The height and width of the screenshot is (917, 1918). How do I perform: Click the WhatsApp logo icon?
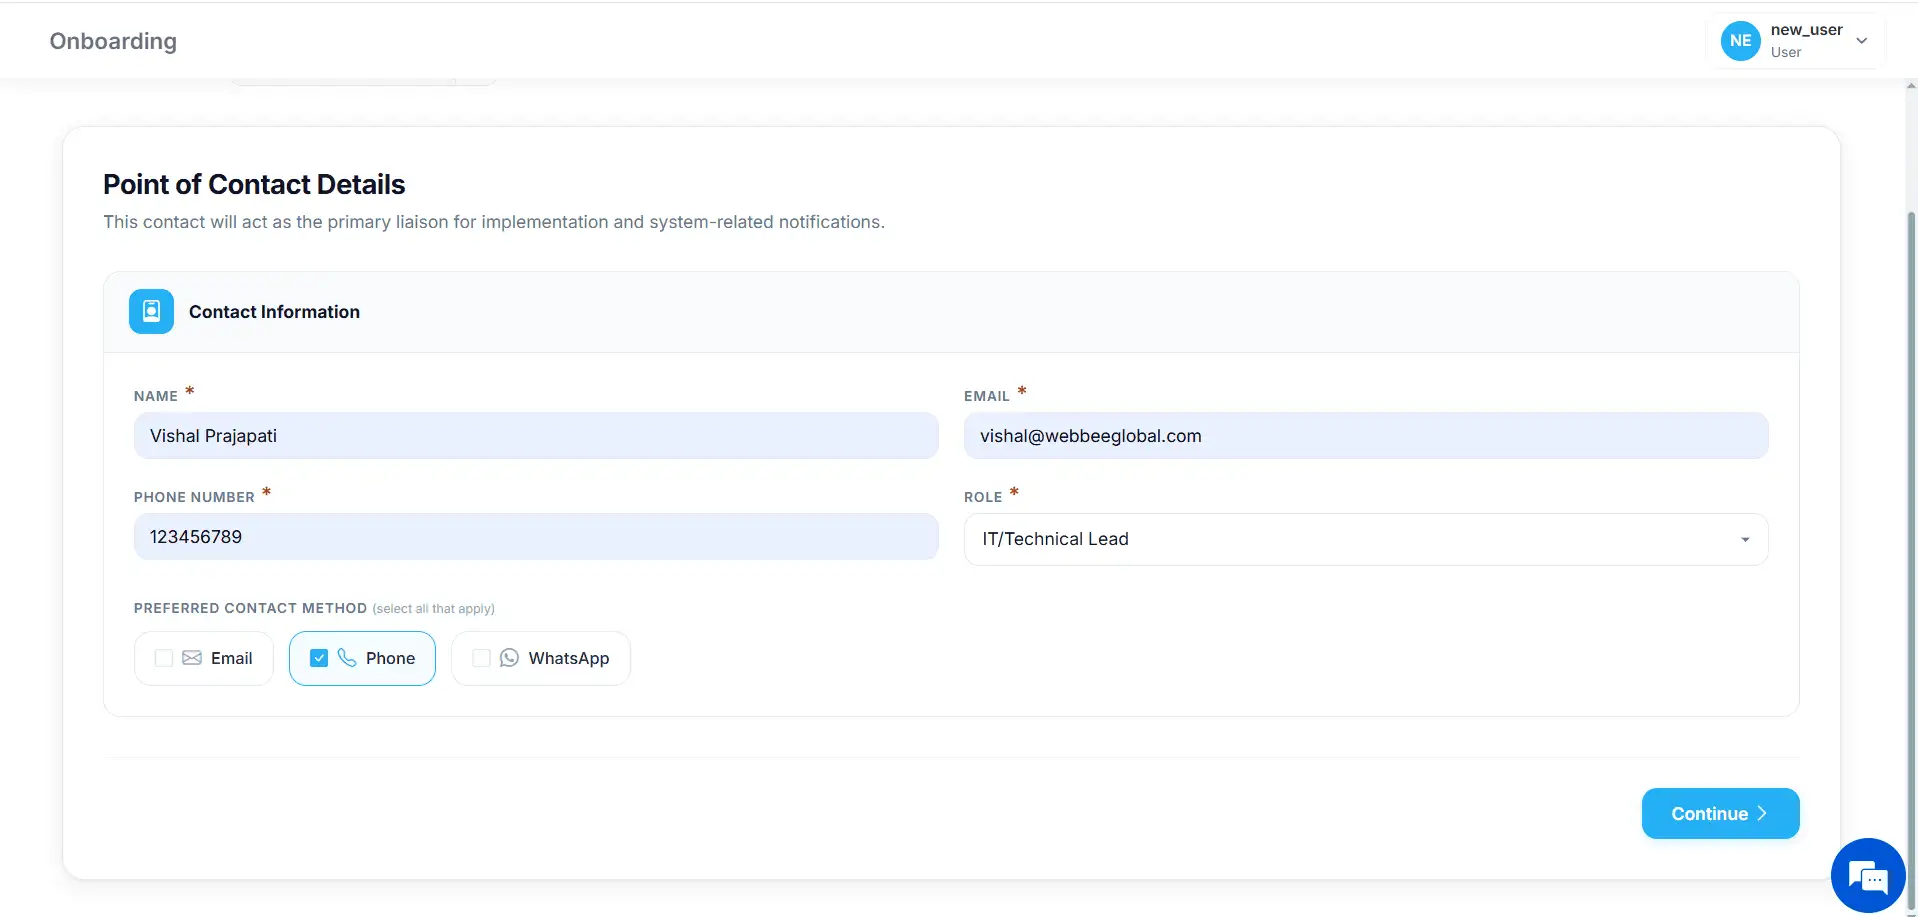509,658
